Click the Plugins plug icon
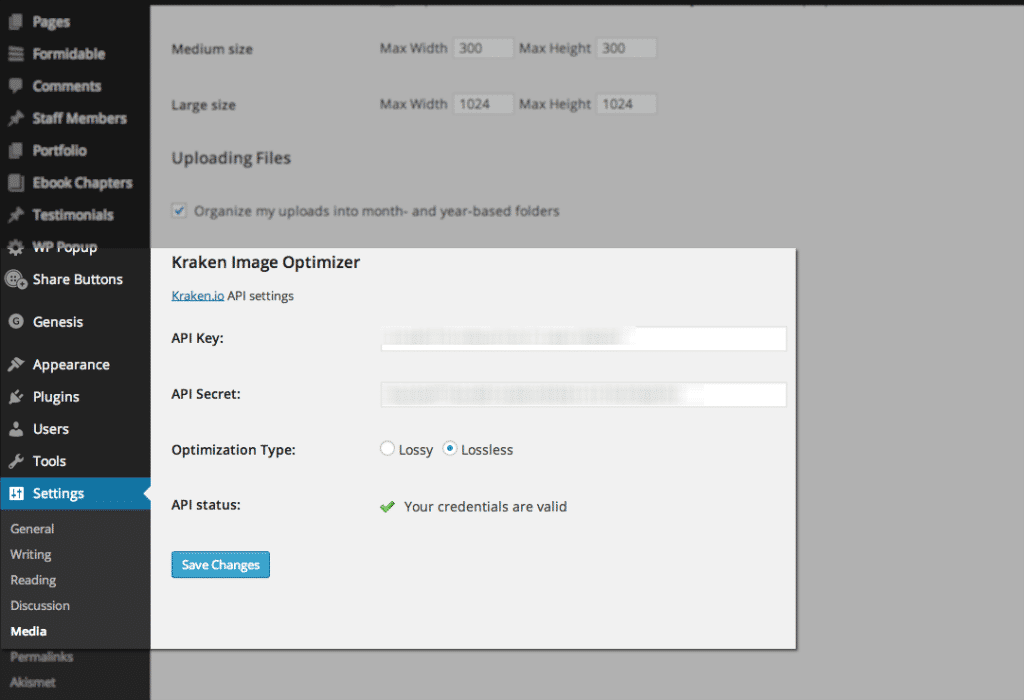This screenshot has width=1024, height=700. (16, 397)
